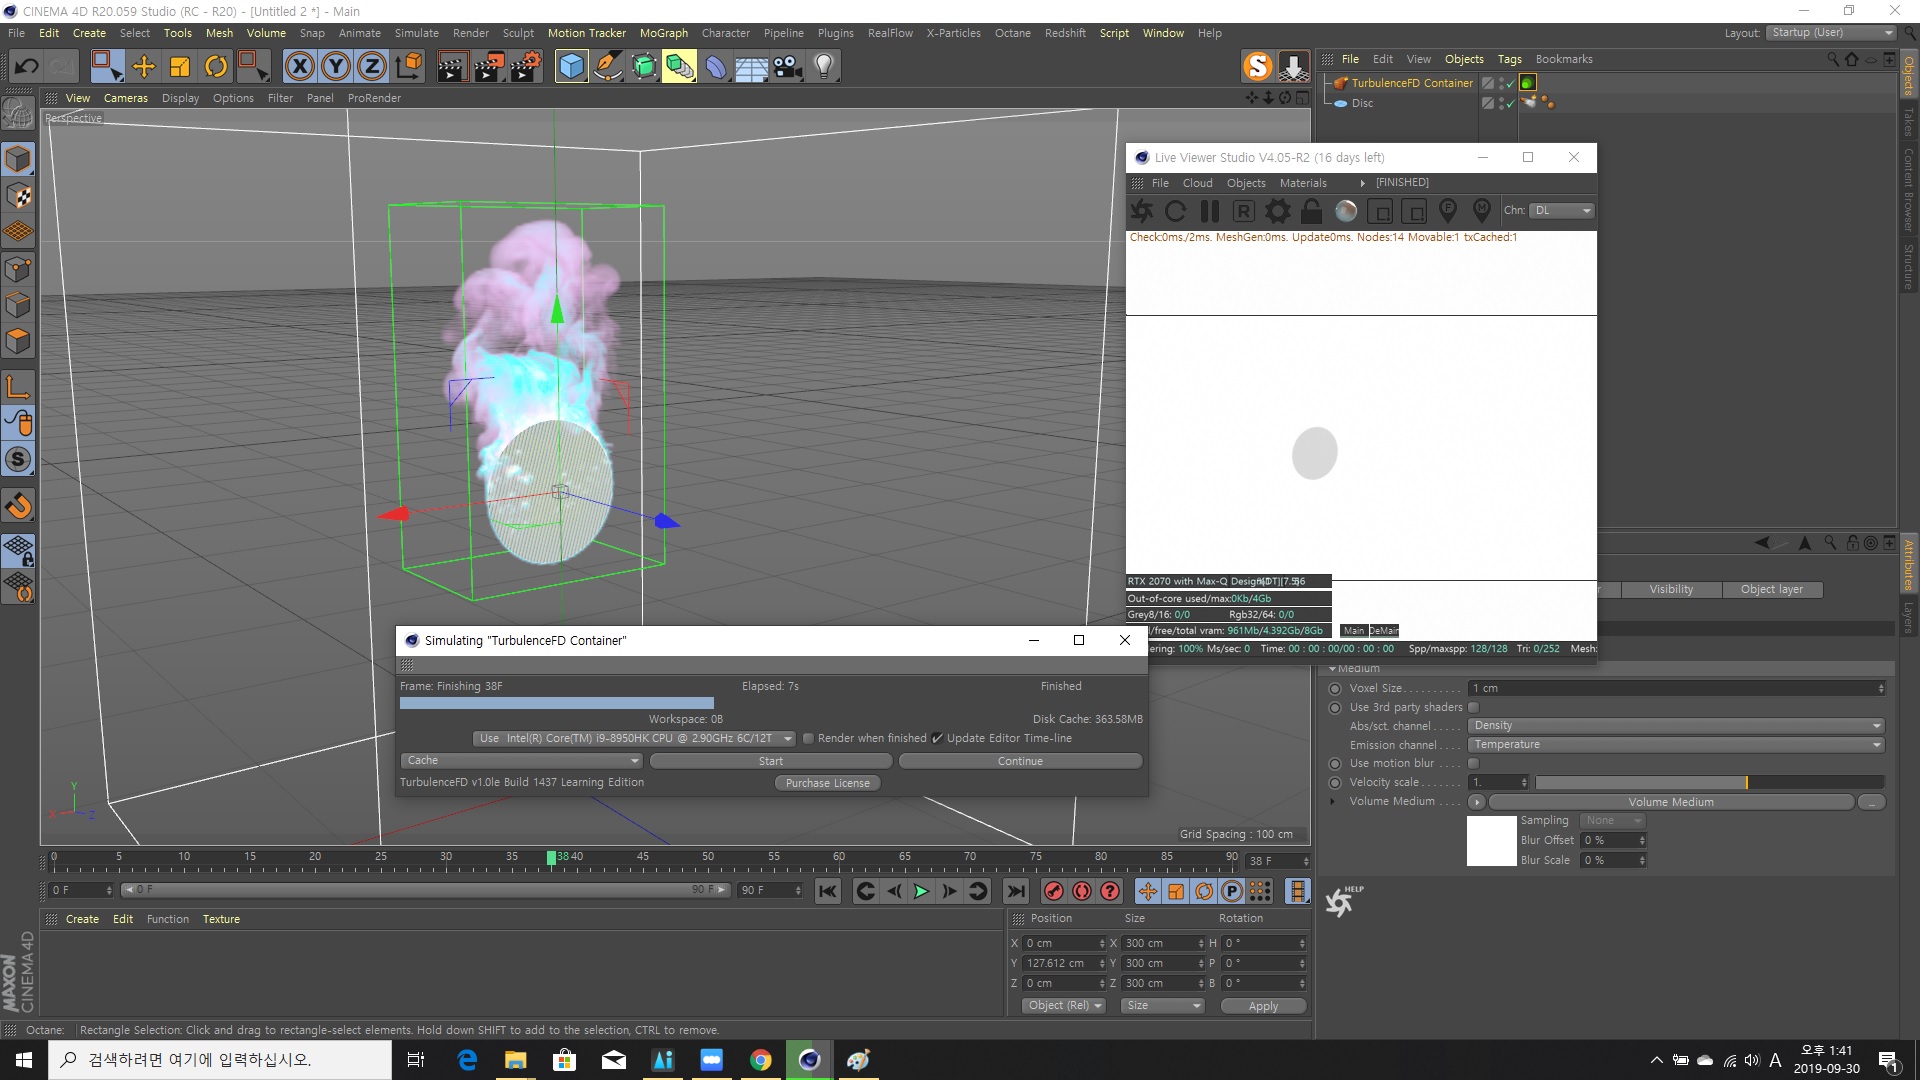Screen dimensions: 1920x1080
Task: Select TurbulenceFD Container in Object Manager
Action: pyautogui.click(x=1412, y=83)
